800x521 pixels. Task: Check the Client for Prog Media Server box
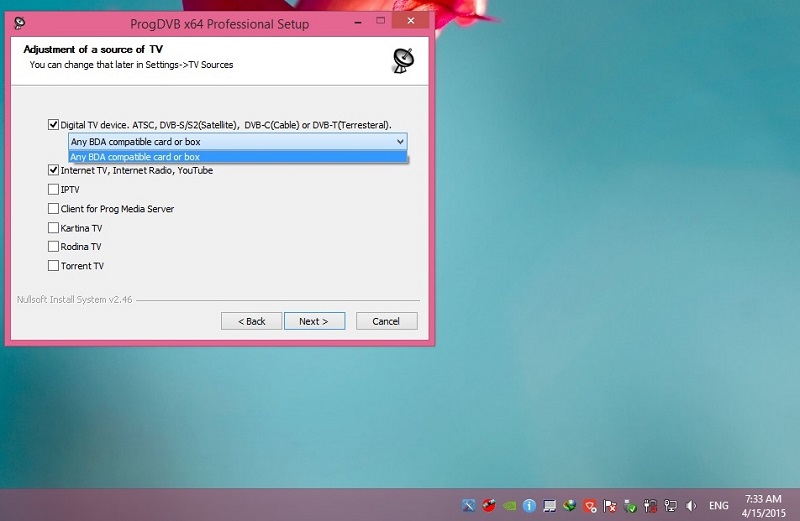(53, 209)
